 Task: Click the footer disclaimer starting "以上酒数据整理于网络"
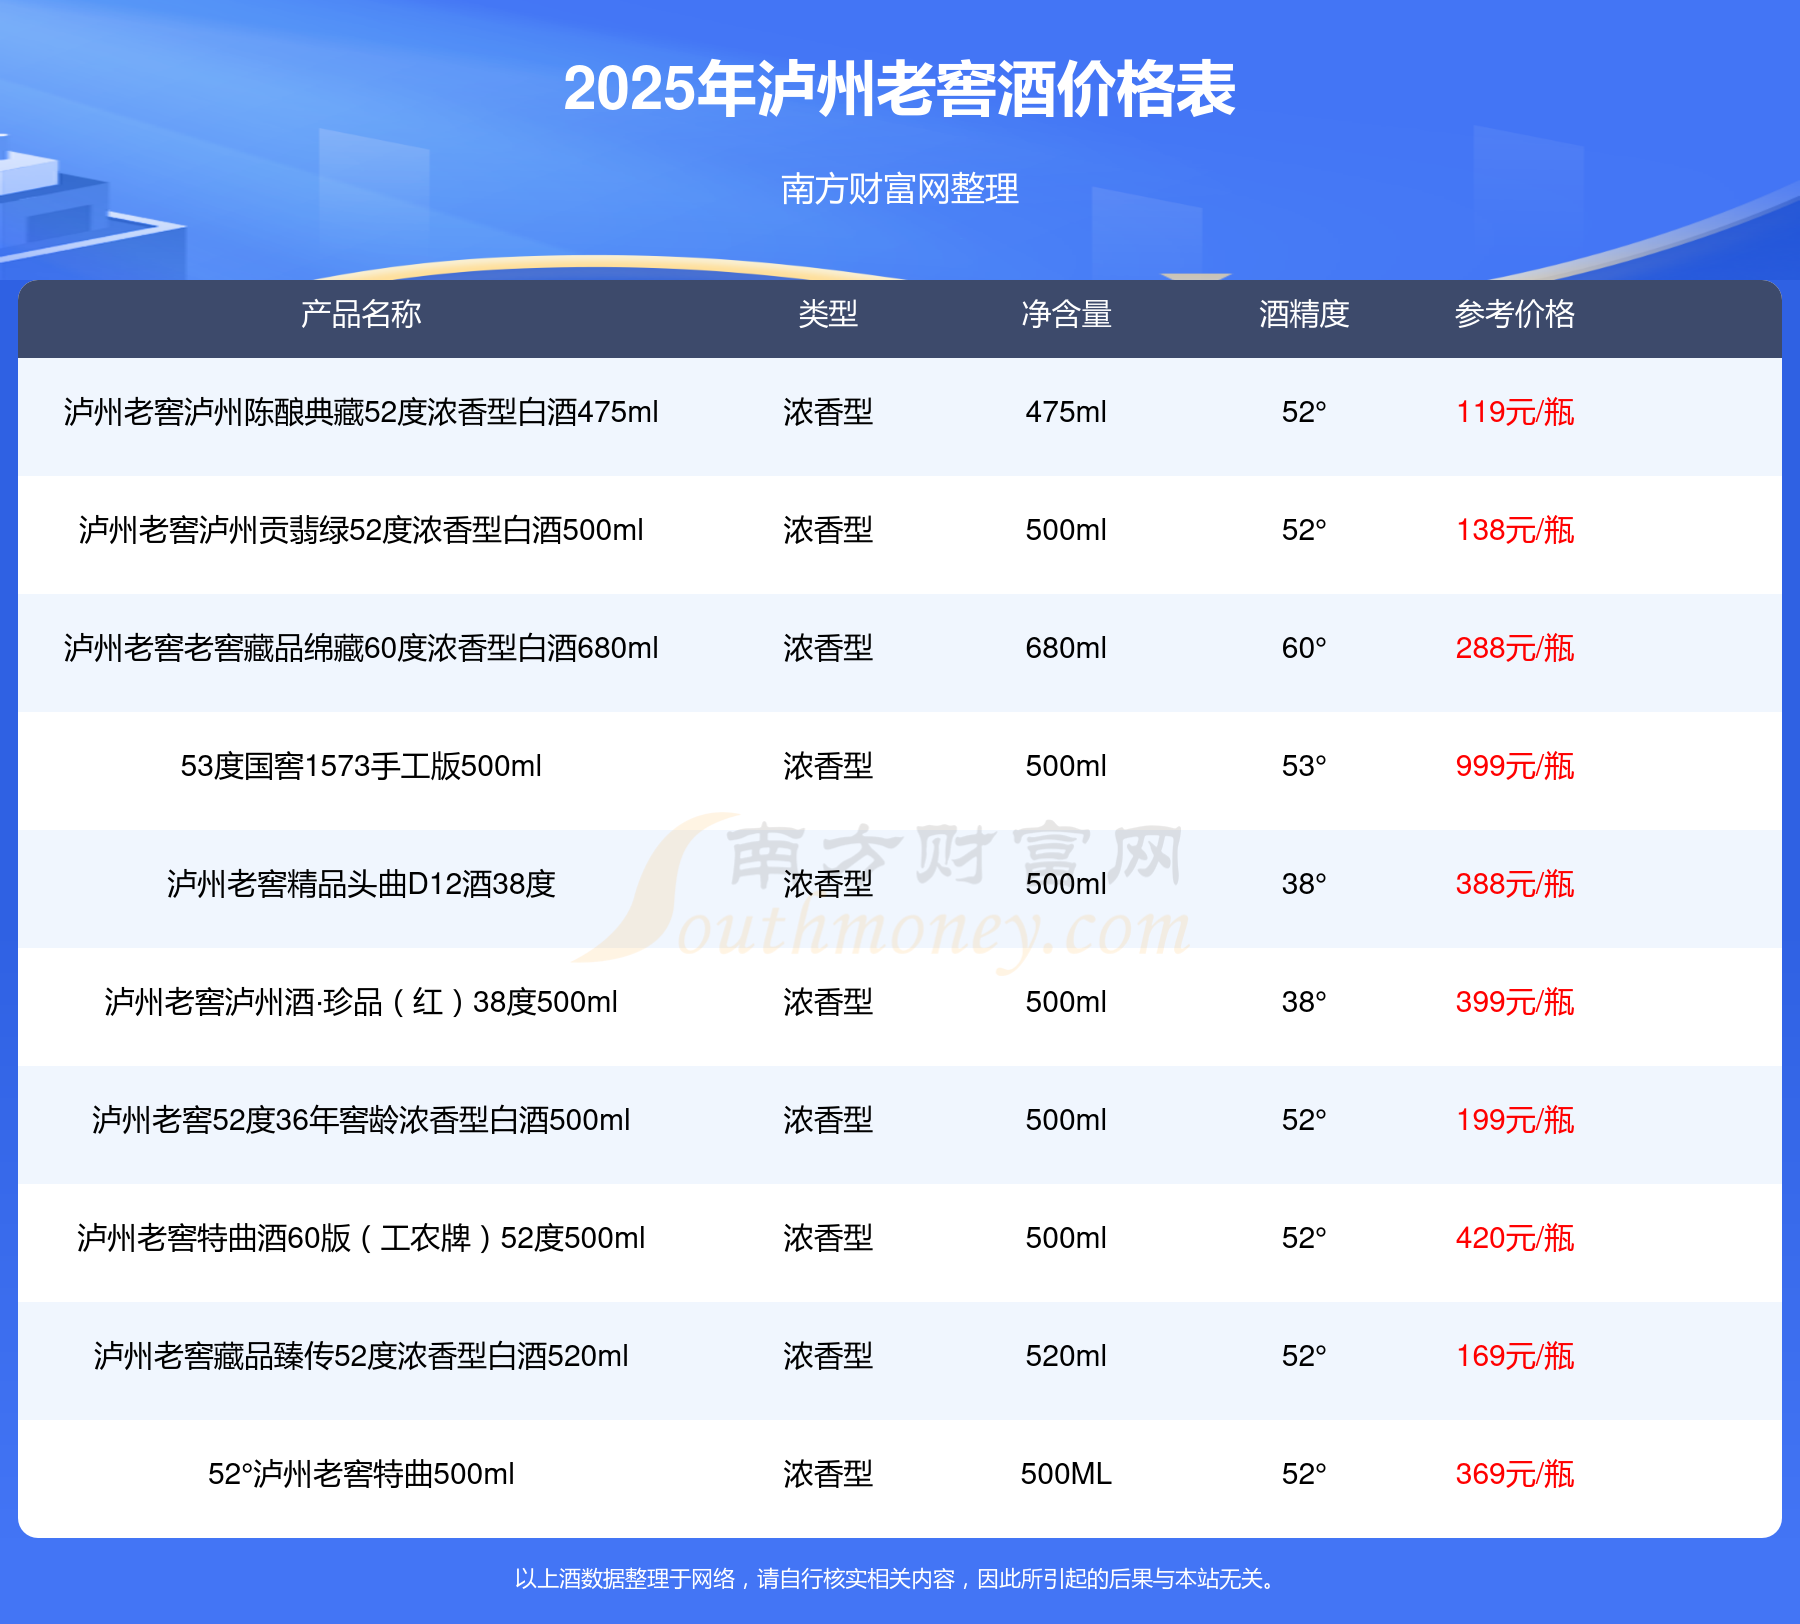point(896,1579)
